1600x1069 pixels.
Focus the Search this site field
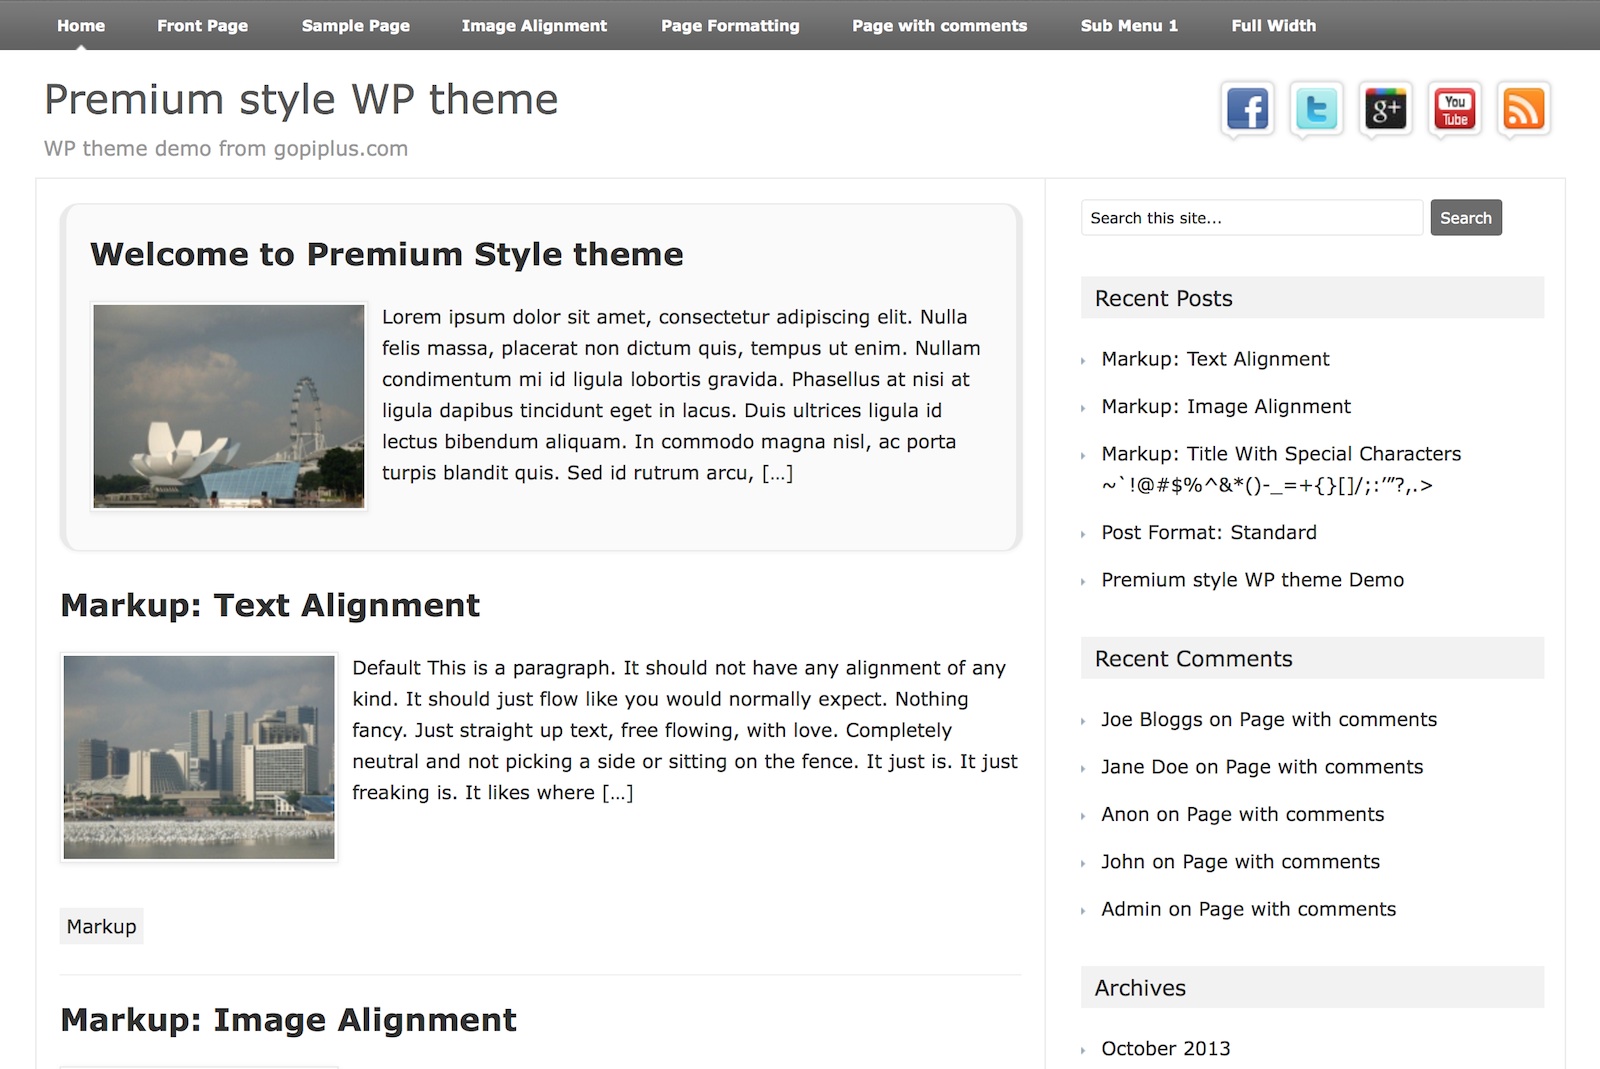tap(1251, 218)
